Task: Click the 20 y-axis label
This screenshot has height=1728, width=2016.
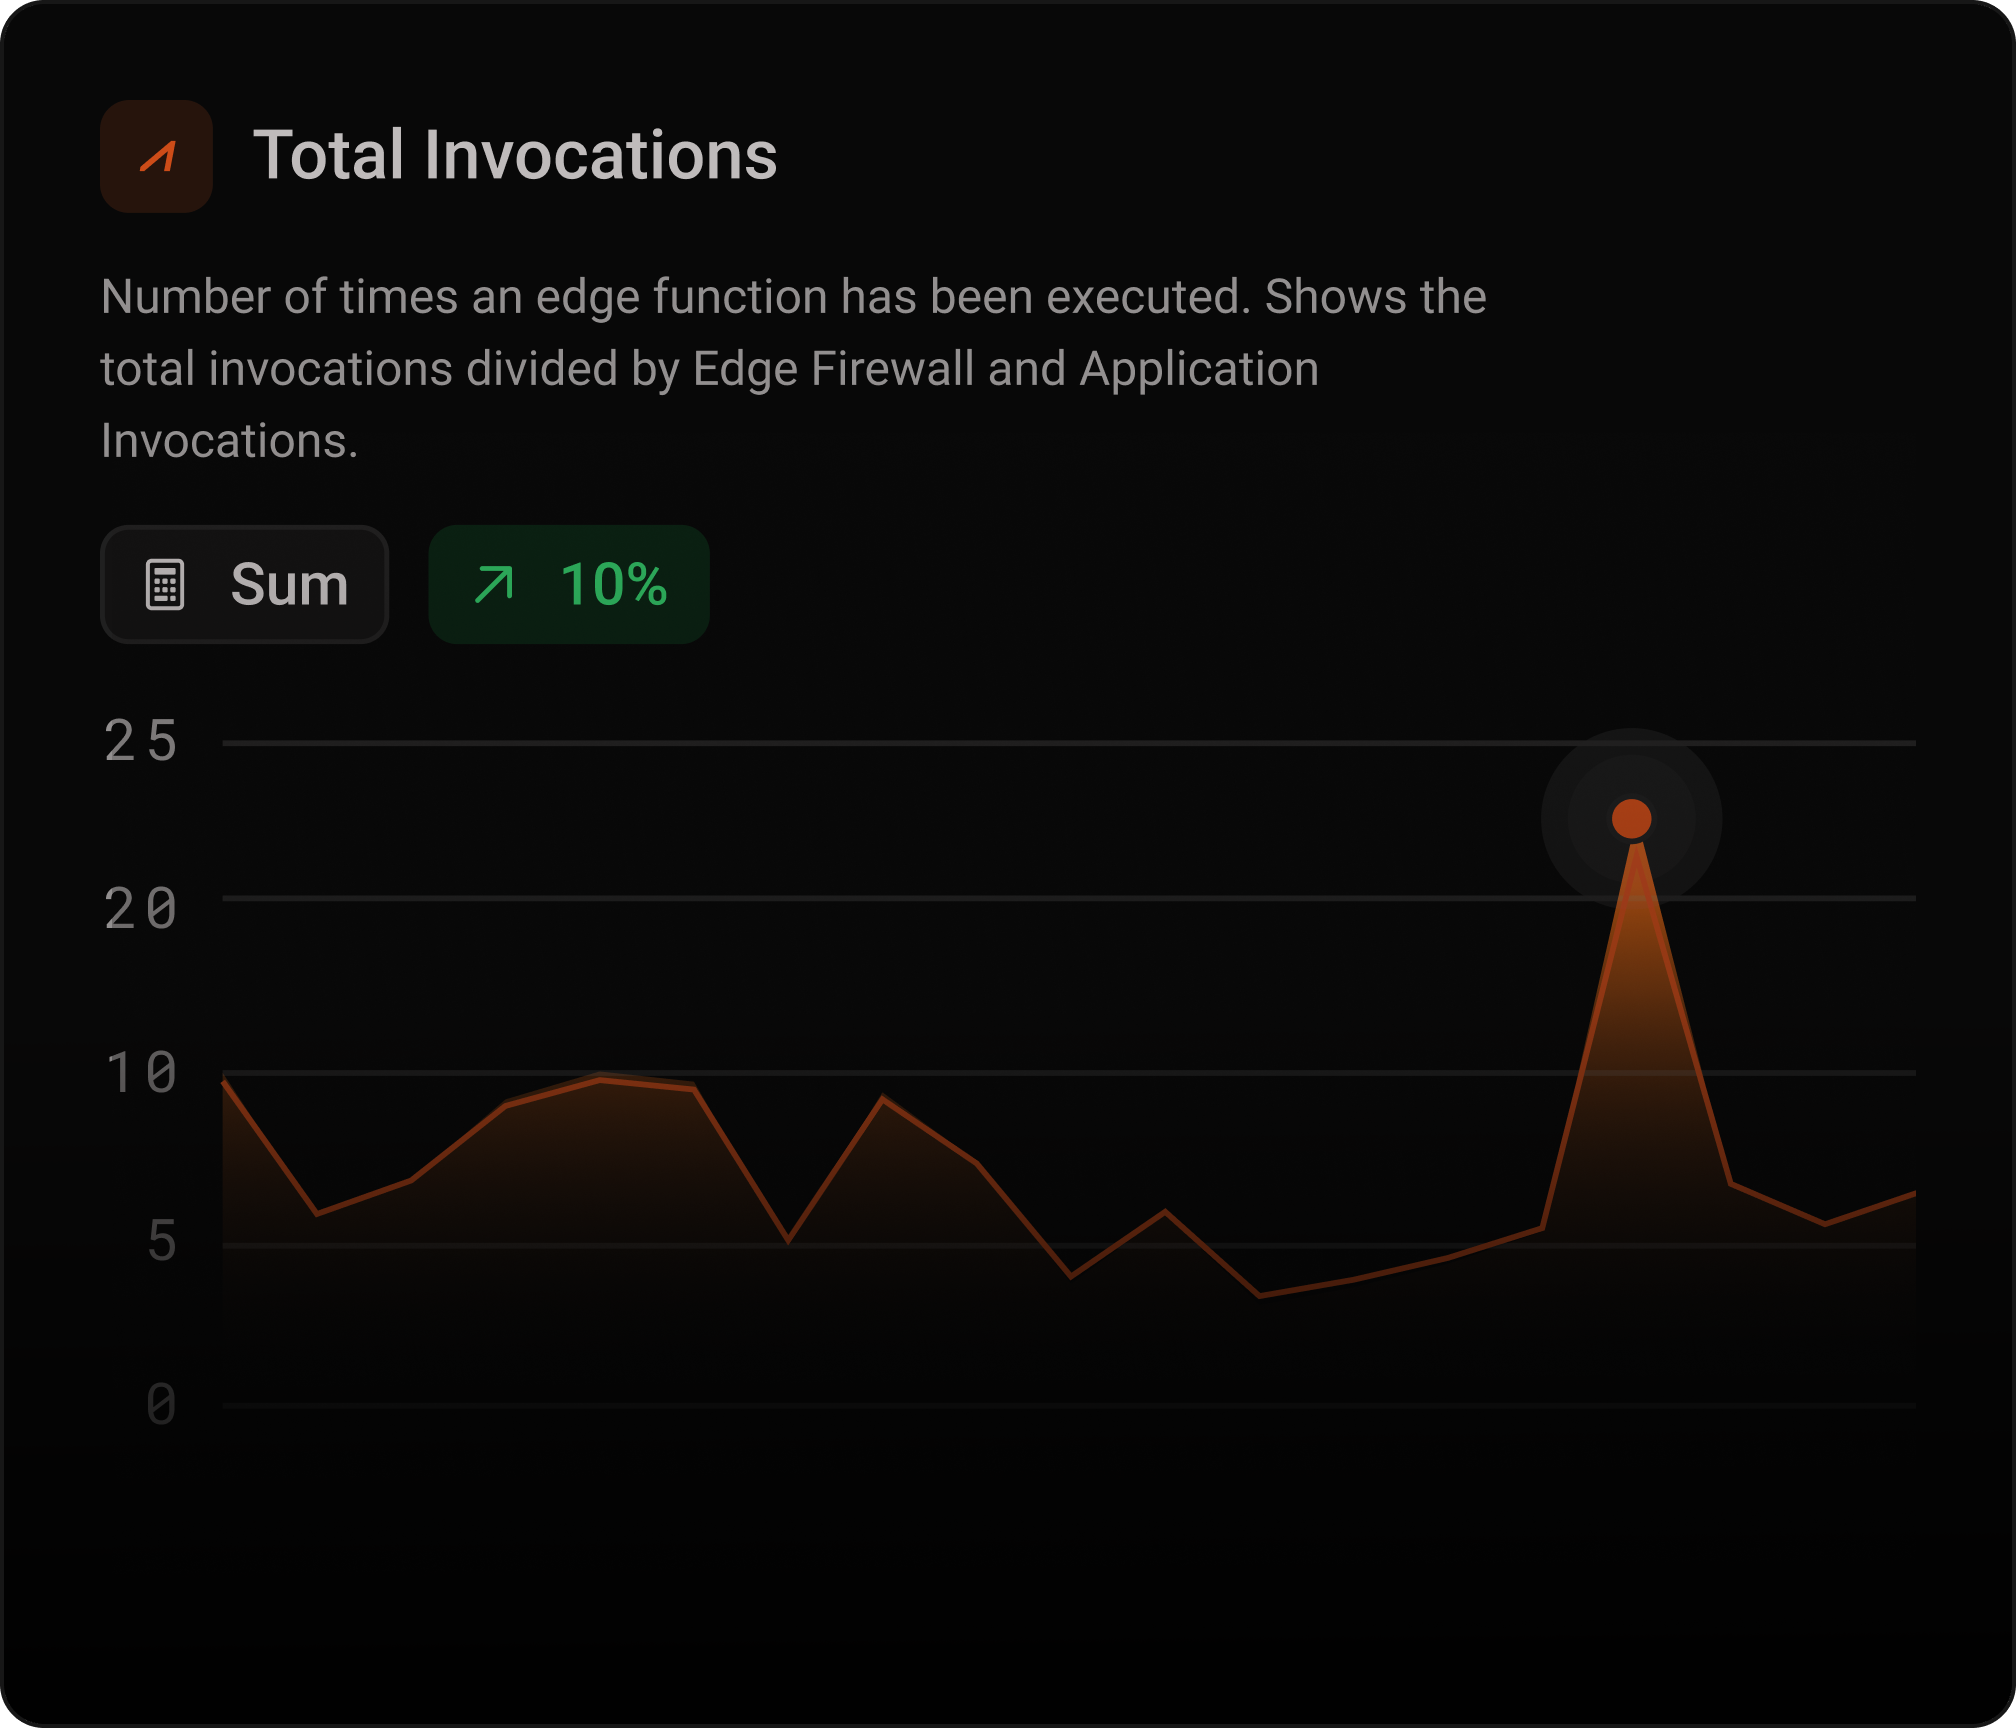Action: pos(141,910)
